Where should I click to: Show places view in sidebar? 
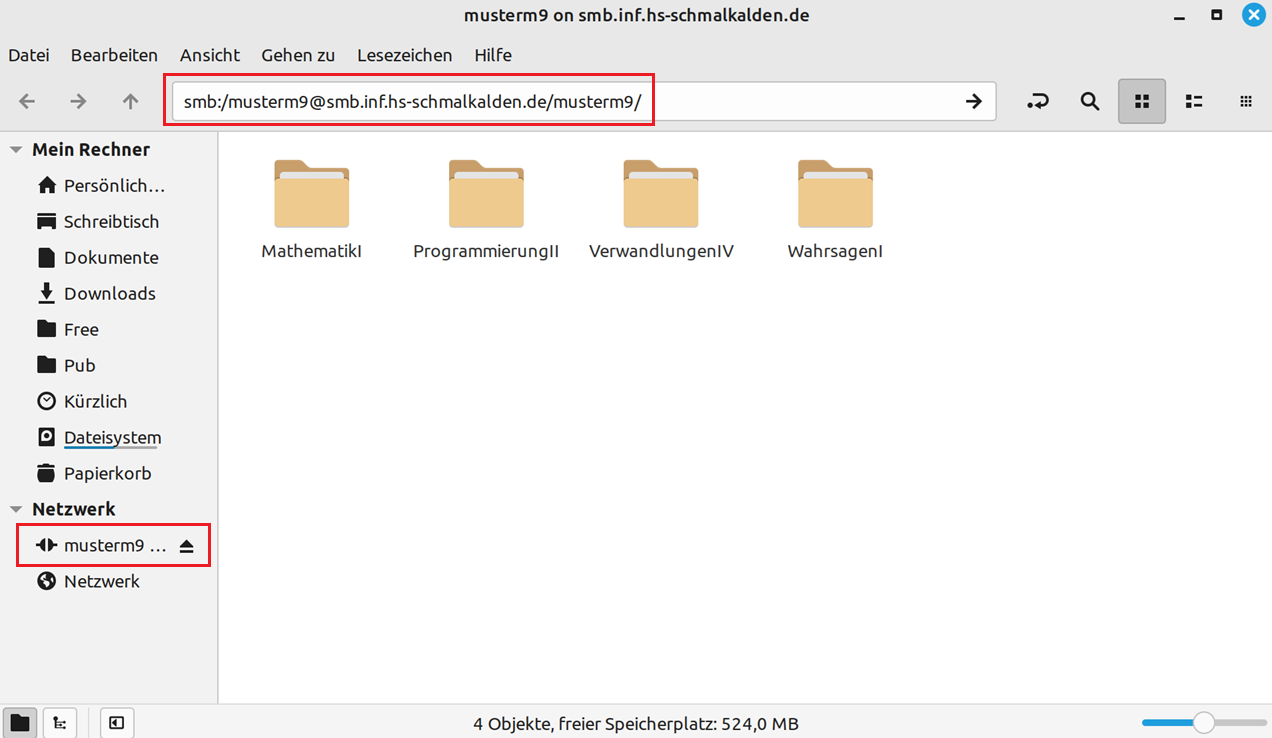[x=20, y=723]
